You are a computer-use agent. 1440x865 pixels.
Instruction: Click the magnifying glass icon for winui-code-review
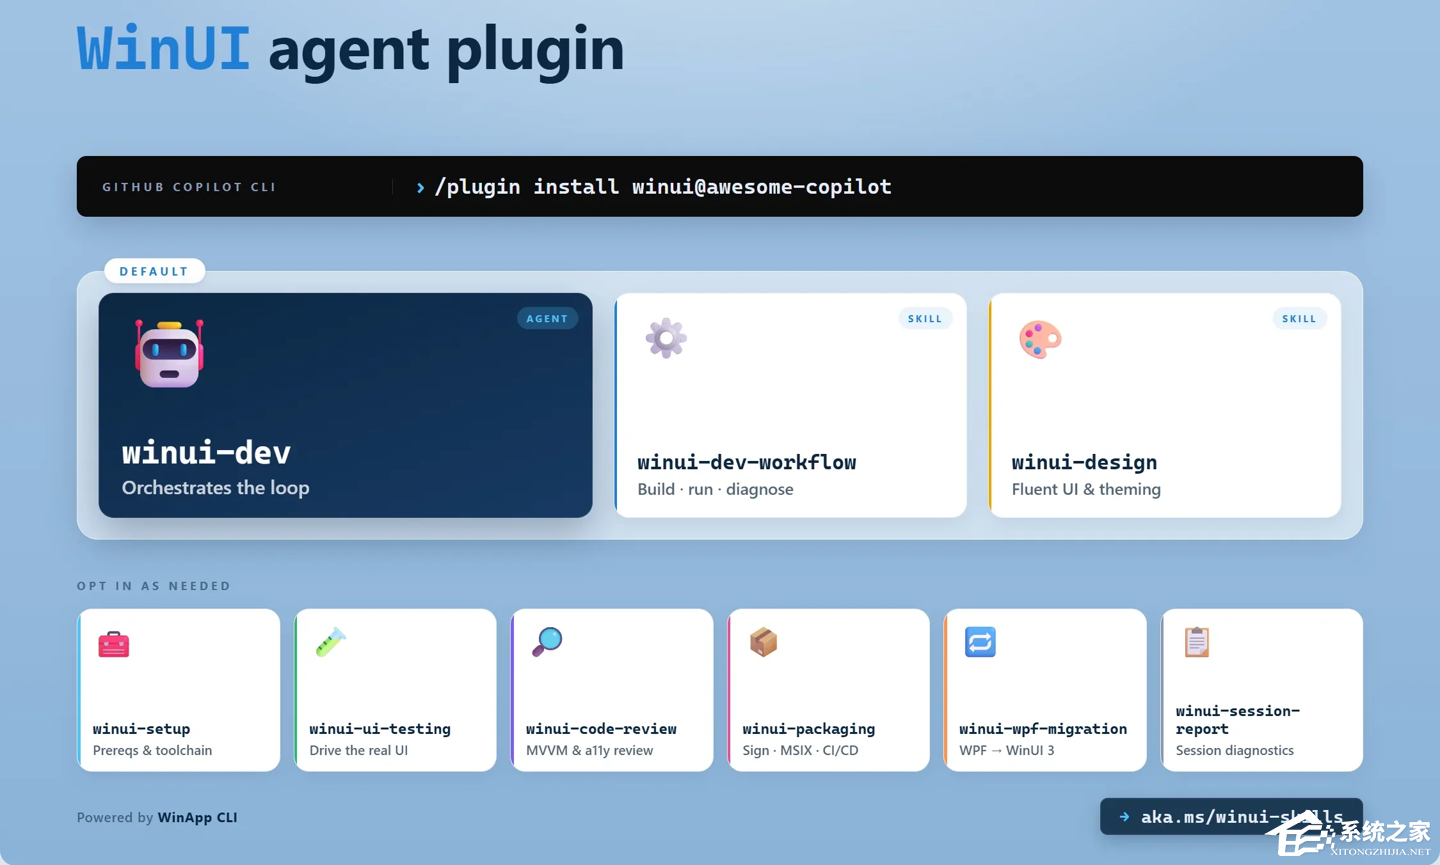[x=547, y=642]
